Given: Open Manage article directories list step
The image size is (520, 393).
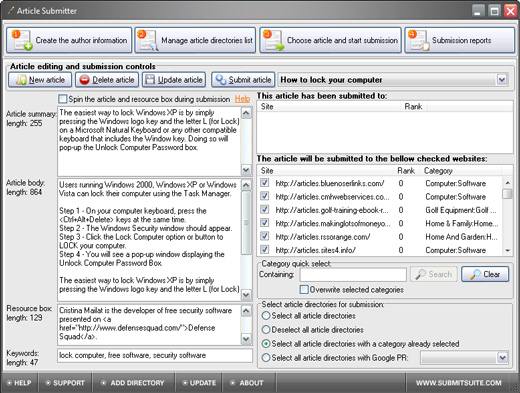Looking at the screenshot, I should (x=195, y=40).
